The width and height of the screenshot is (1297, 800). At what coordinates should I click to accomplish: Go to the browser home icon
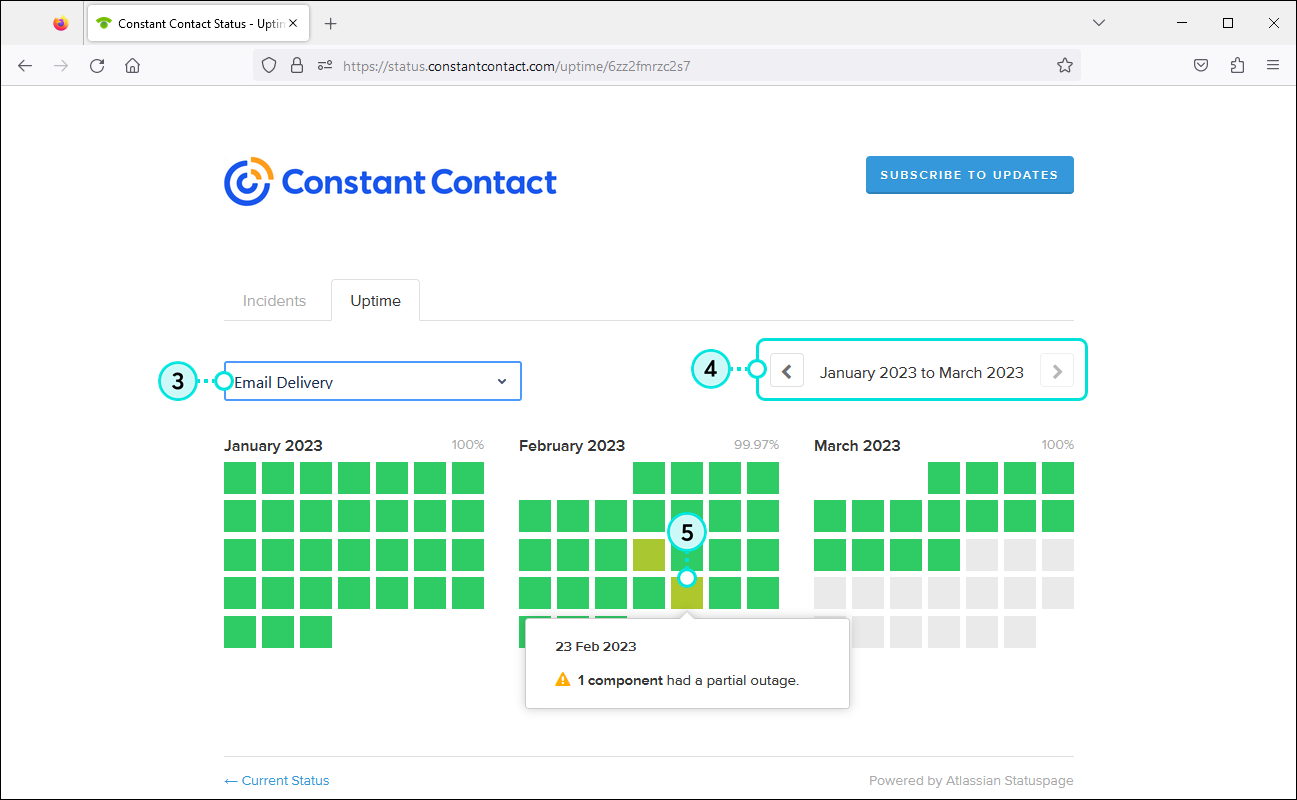point(132,65)
